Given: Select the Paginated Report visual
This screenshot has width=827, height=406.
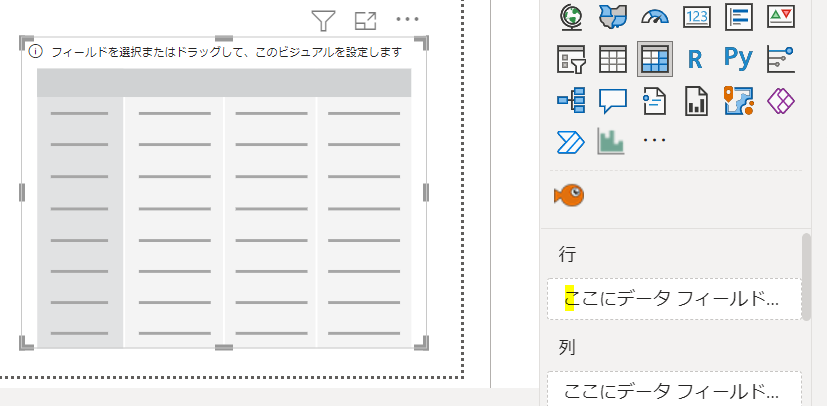Looking at the screenshot, I should 696,100.
